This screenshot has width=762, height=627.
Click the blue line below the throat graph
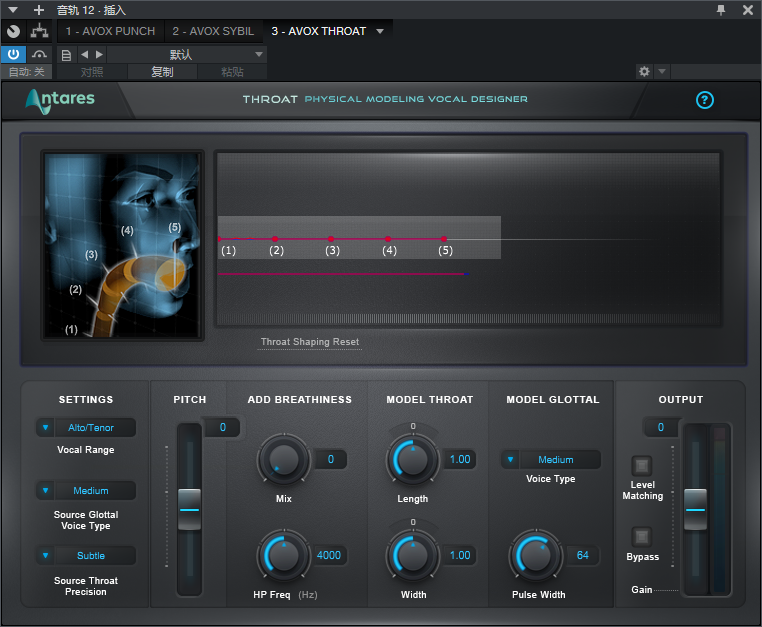tap(343, 274)
